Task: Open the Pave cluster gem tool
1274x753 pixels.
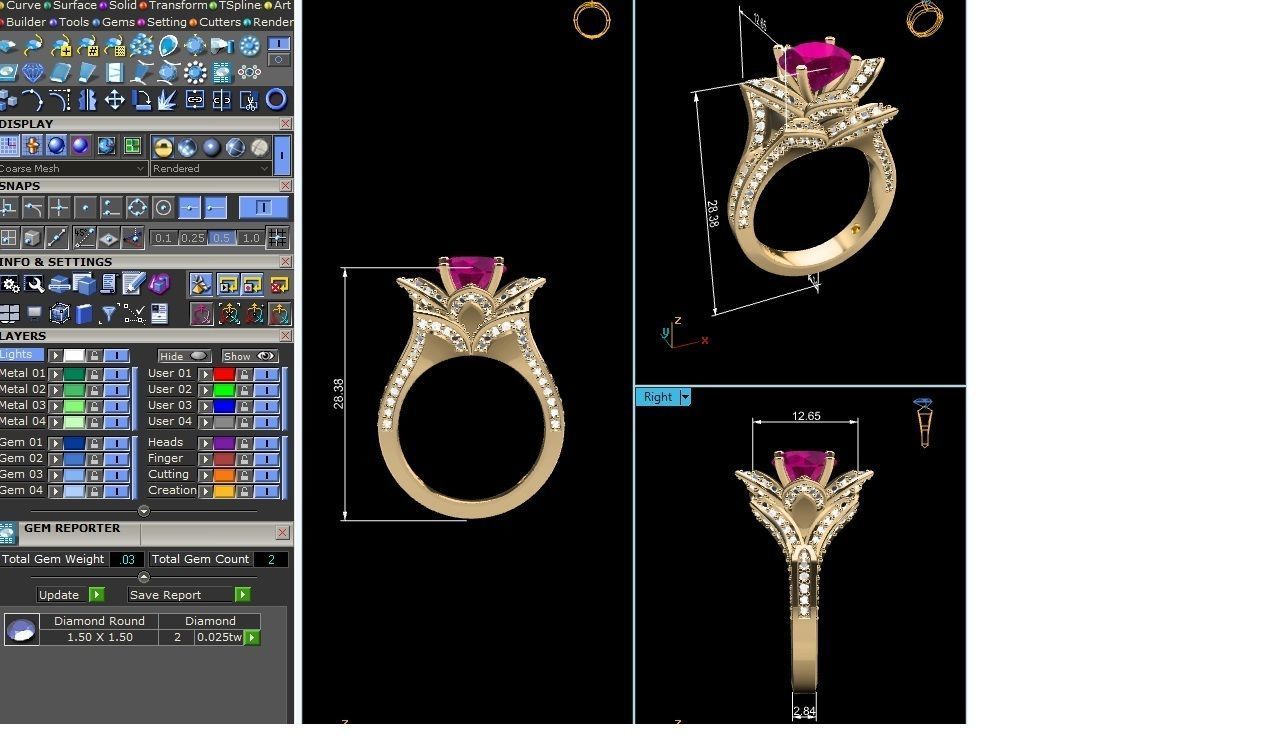Action: click(x=142, y=46)
